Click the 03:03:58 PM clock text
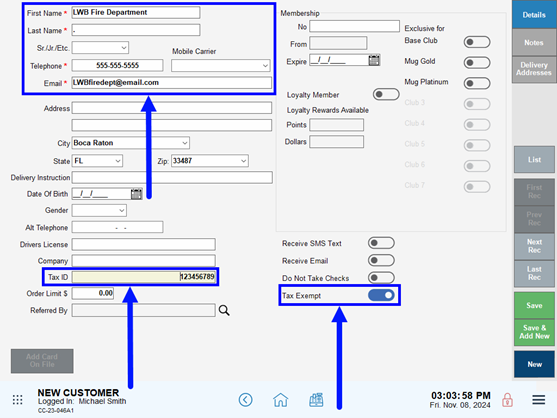The width and height of the screenshot is (557, 418). [461, 395]
